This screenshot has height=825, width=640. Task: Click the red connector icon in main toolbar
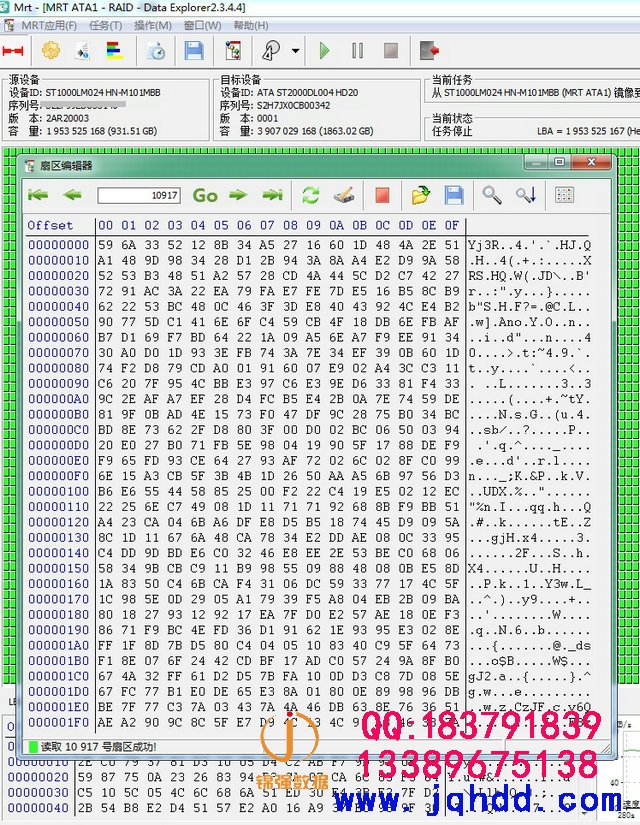click(x=13, y=51)
